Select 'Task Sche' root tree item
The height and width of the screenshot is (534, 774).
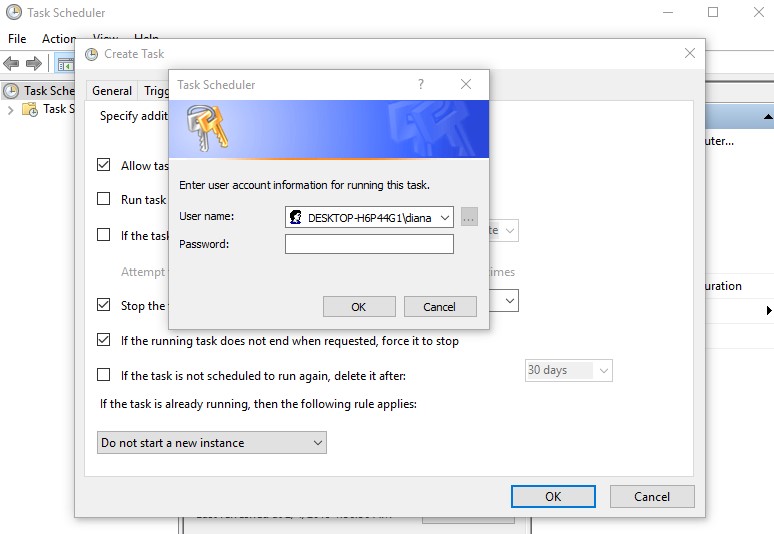pos(49,91)
